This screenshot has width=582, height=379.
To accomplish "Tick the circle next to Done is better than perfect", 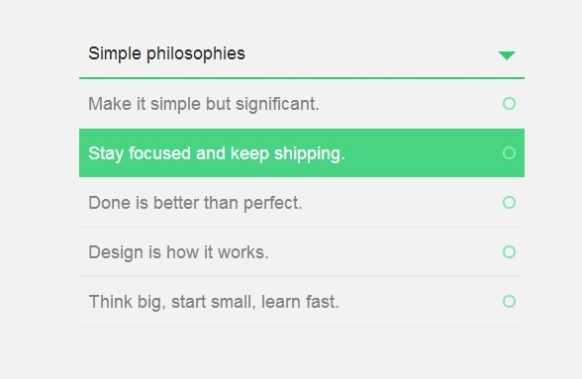I will pyautogui.click(x=509, y=202).
